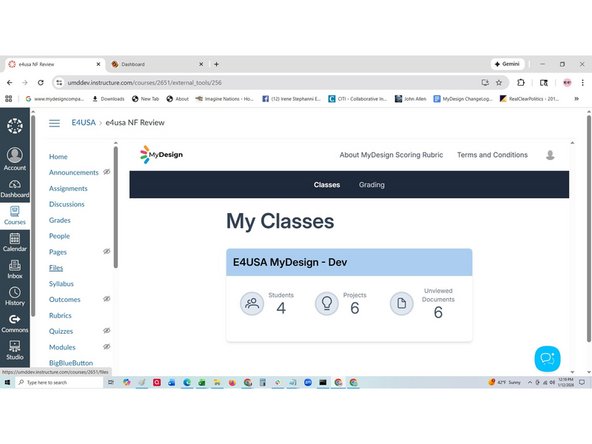The width and height of the screenshot is (592, 444).
Task: Toggle the hamburger course menu icon
Action: (x=54, y=123)
